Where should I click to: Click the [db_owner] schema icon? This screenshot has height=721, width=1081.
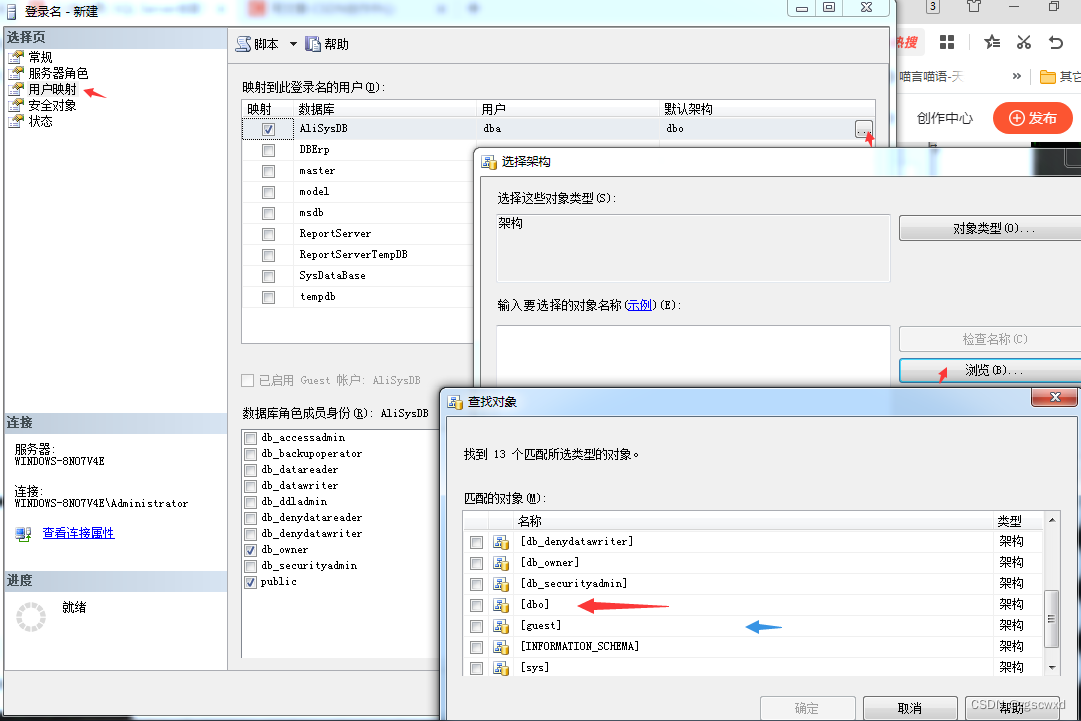click(x=501, y=563)
